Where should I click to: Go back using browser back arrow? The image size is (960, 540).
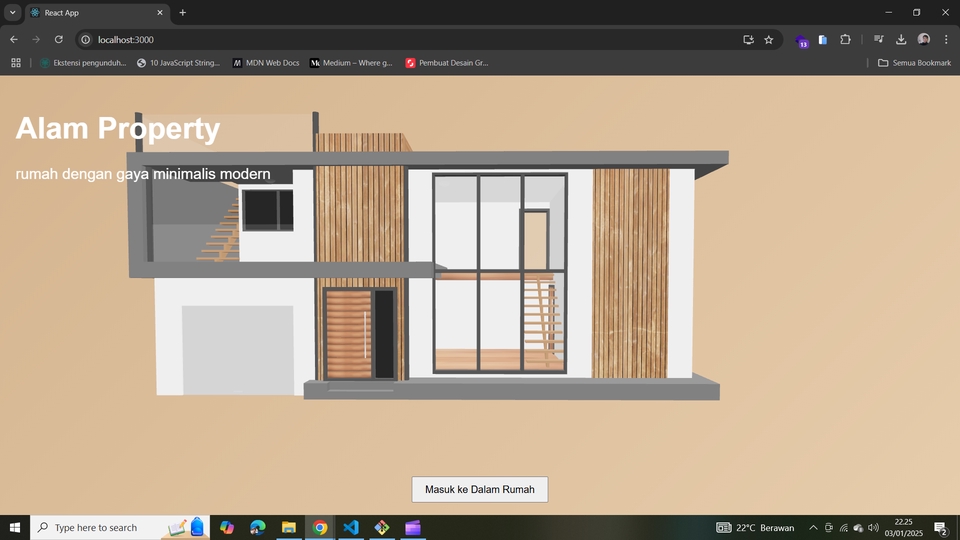(13, 40)
